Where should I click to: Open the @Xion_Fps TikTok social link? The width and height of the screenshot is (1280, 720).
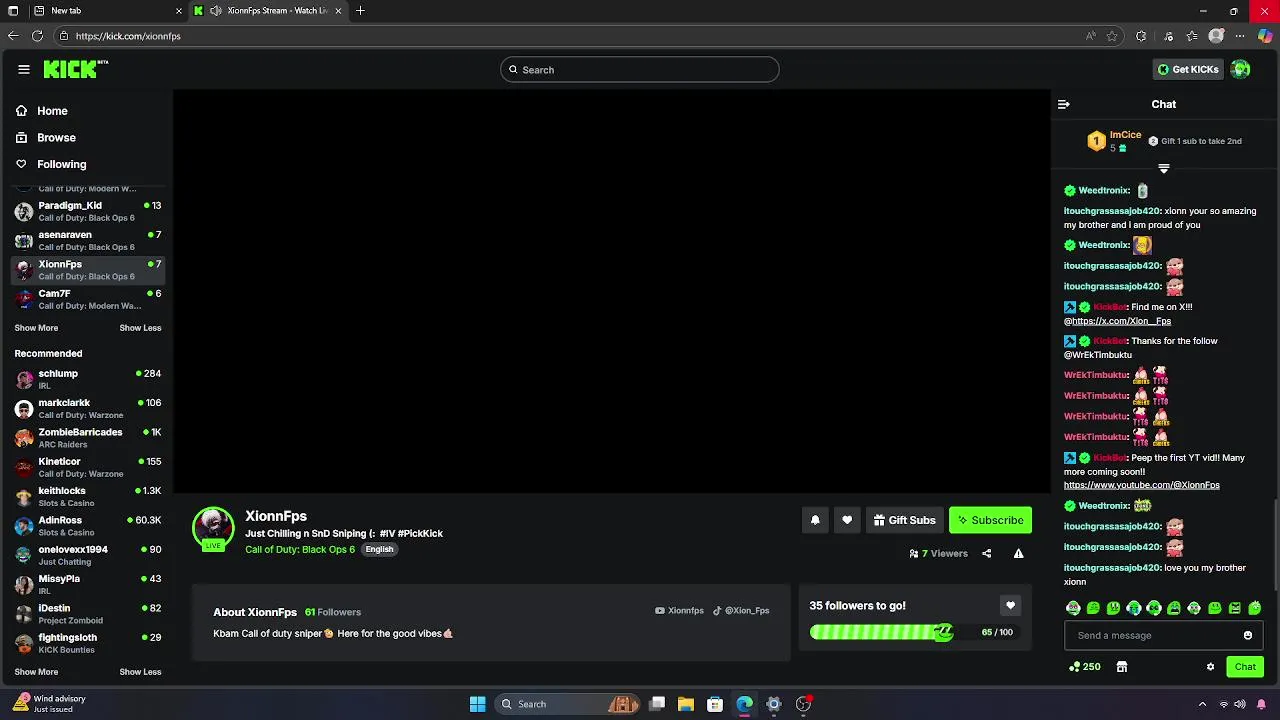[x=741, y=611]
